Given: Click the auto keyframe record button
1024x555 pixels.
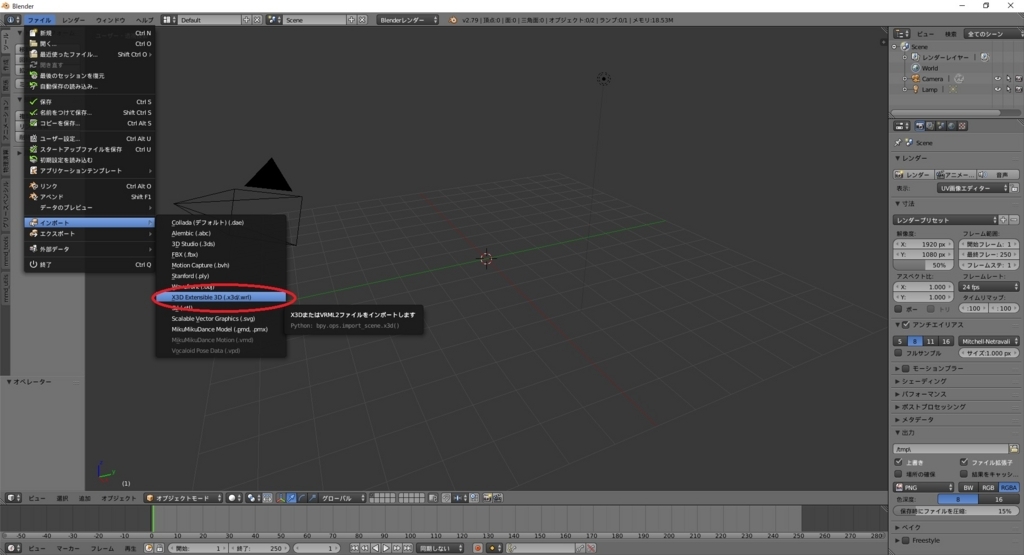Looking at the screenshot, I should pyautogui.click(x=477, y=548).
